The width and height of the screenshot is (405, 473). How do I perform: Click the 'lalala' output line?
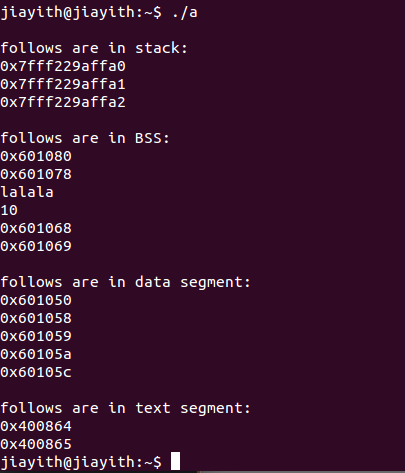[x=27, y=192]
